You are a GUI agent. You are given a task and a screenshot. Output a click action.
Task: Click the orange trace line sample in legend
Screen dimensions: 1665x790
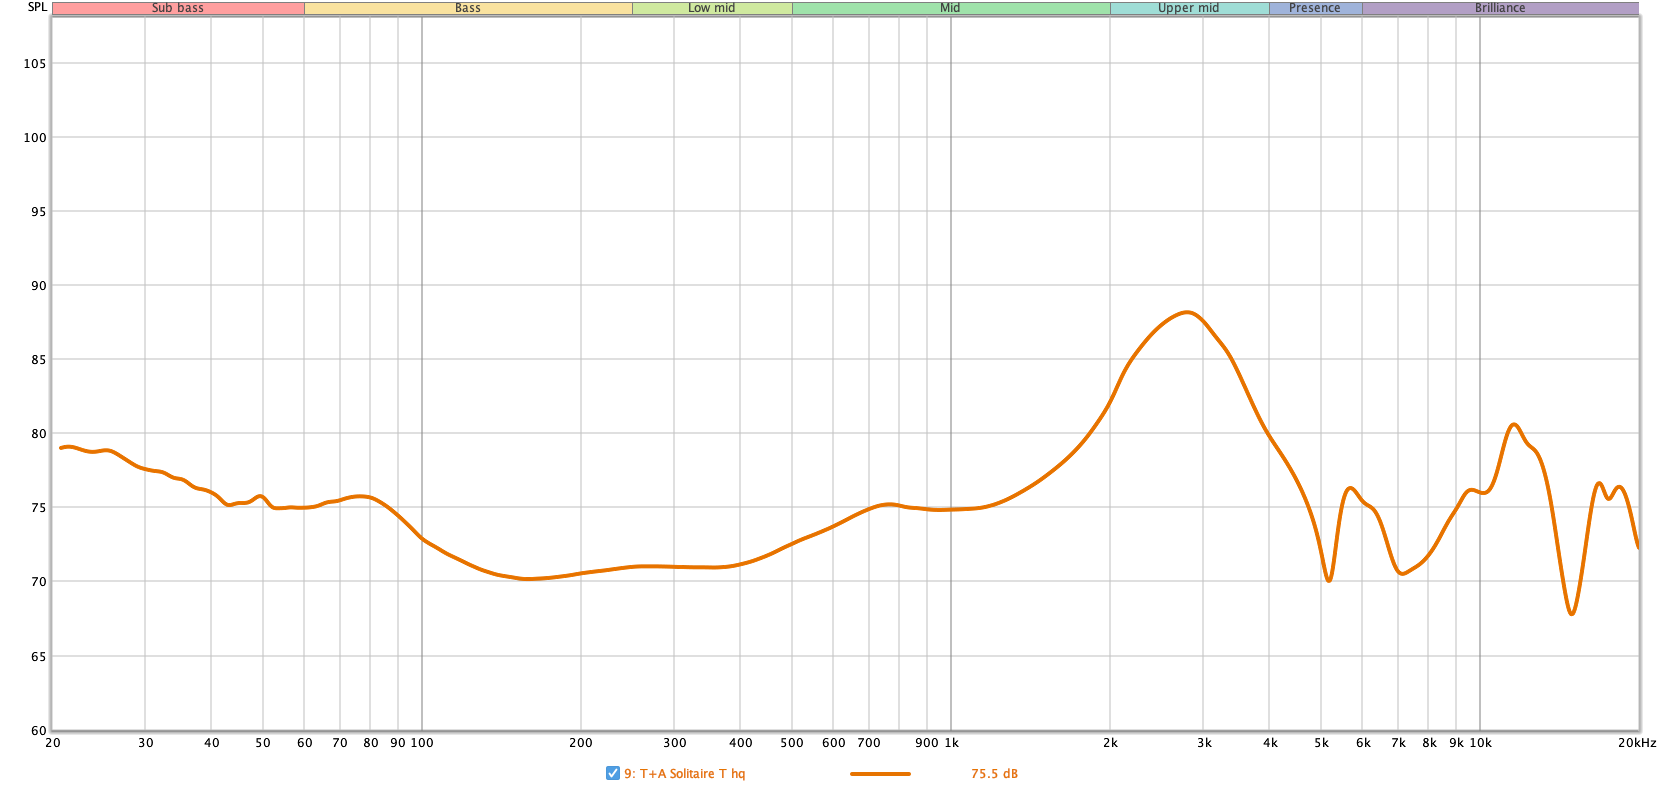[x=880, y=774]
